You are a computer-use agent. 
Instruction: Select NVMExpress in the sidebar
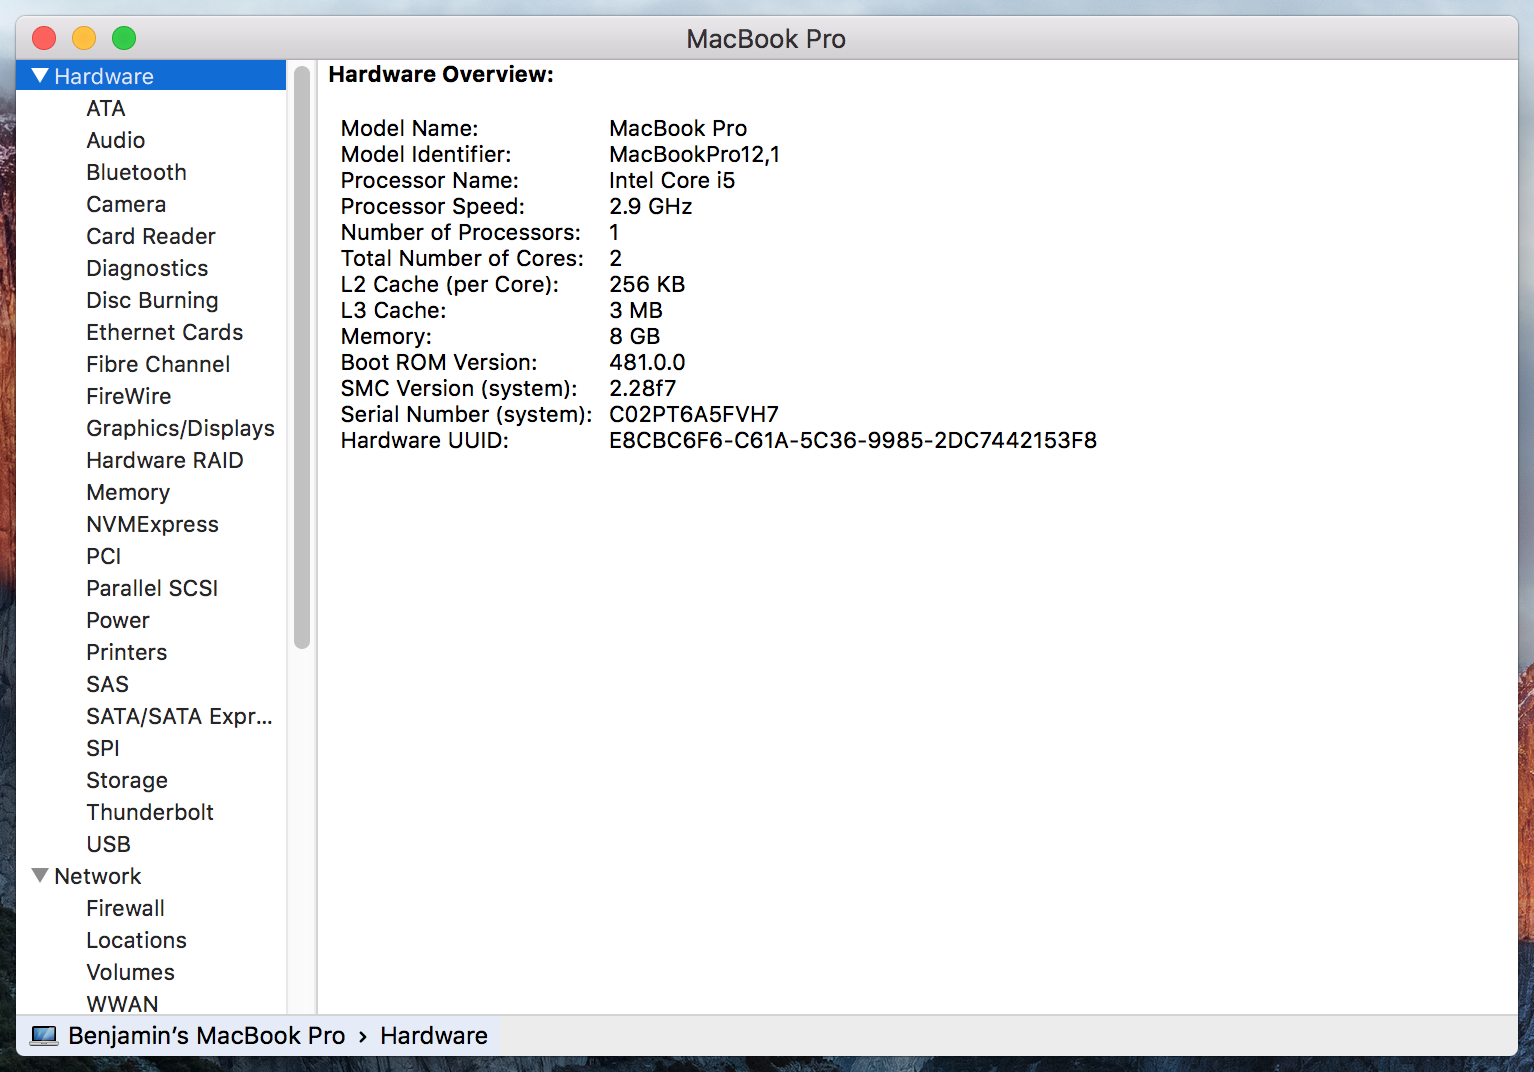[152, 524]
